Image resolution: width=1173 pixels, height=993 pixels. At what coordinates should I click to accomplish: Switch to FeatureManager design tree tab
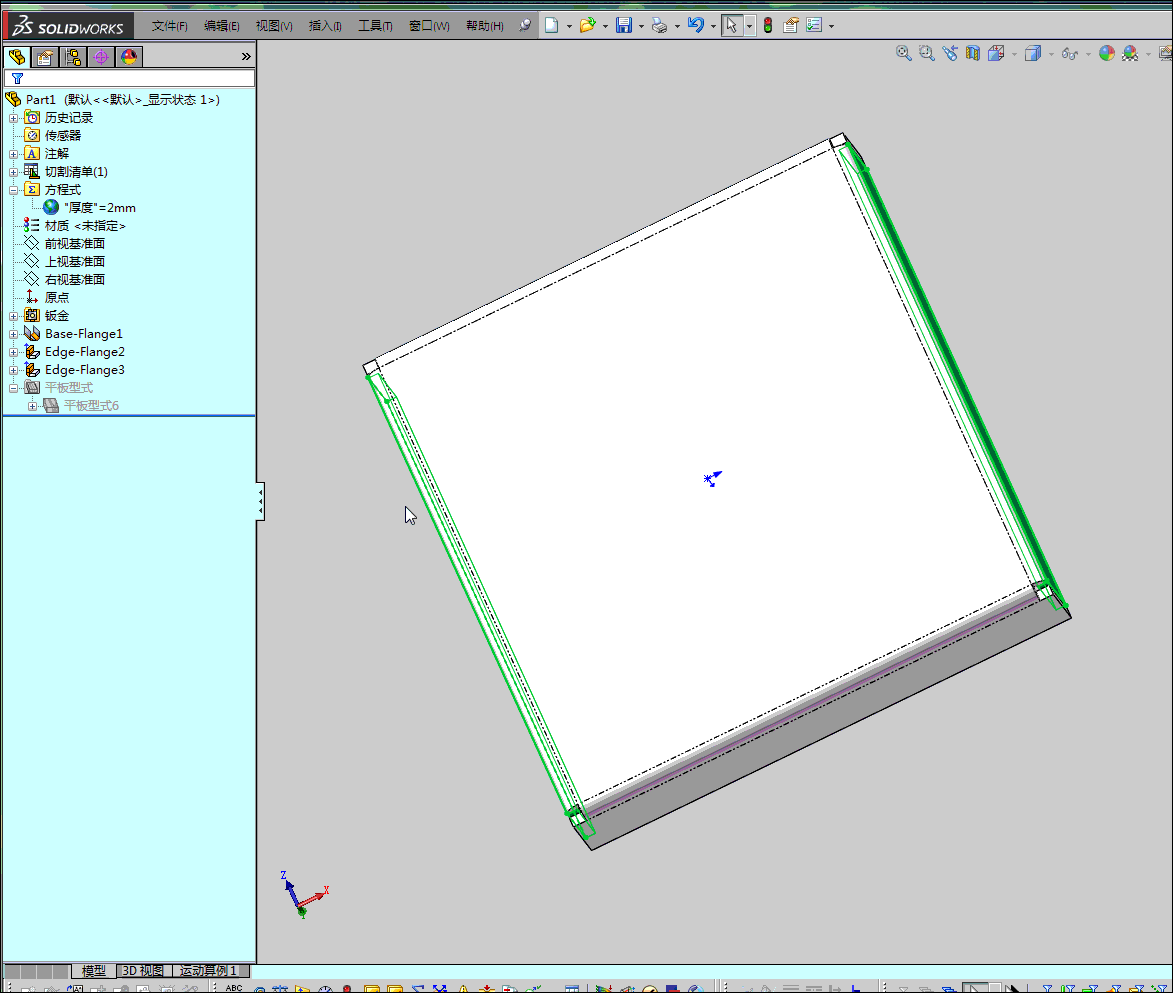(x=17, y=57)
